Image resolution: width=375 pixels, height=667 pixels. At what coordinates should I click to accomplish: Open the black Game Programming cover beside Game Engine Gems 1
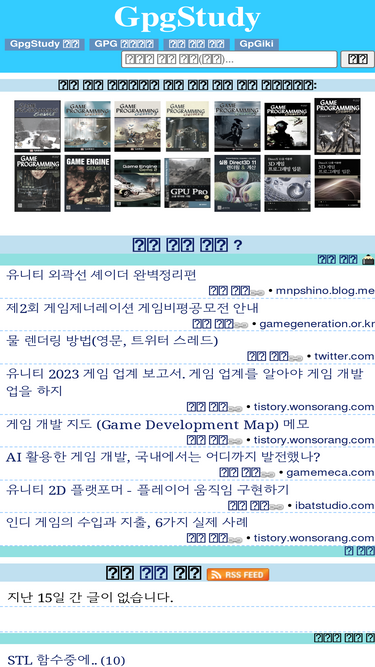(x=37, y=183)
